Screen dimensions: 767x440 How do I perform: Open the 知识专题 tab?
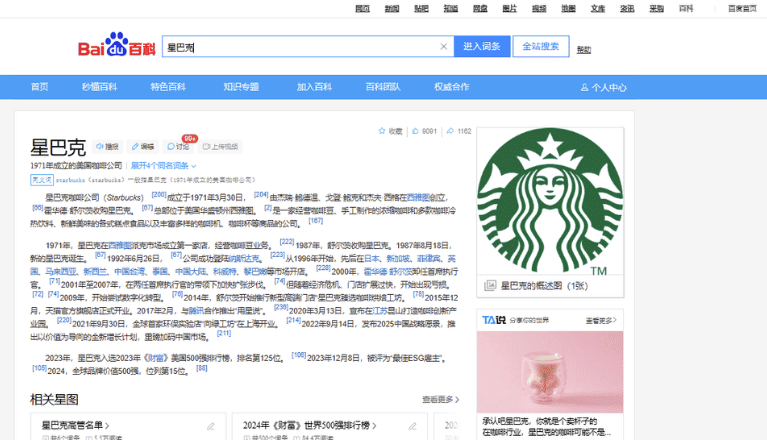pyautogui.click(x=241, y=87)
